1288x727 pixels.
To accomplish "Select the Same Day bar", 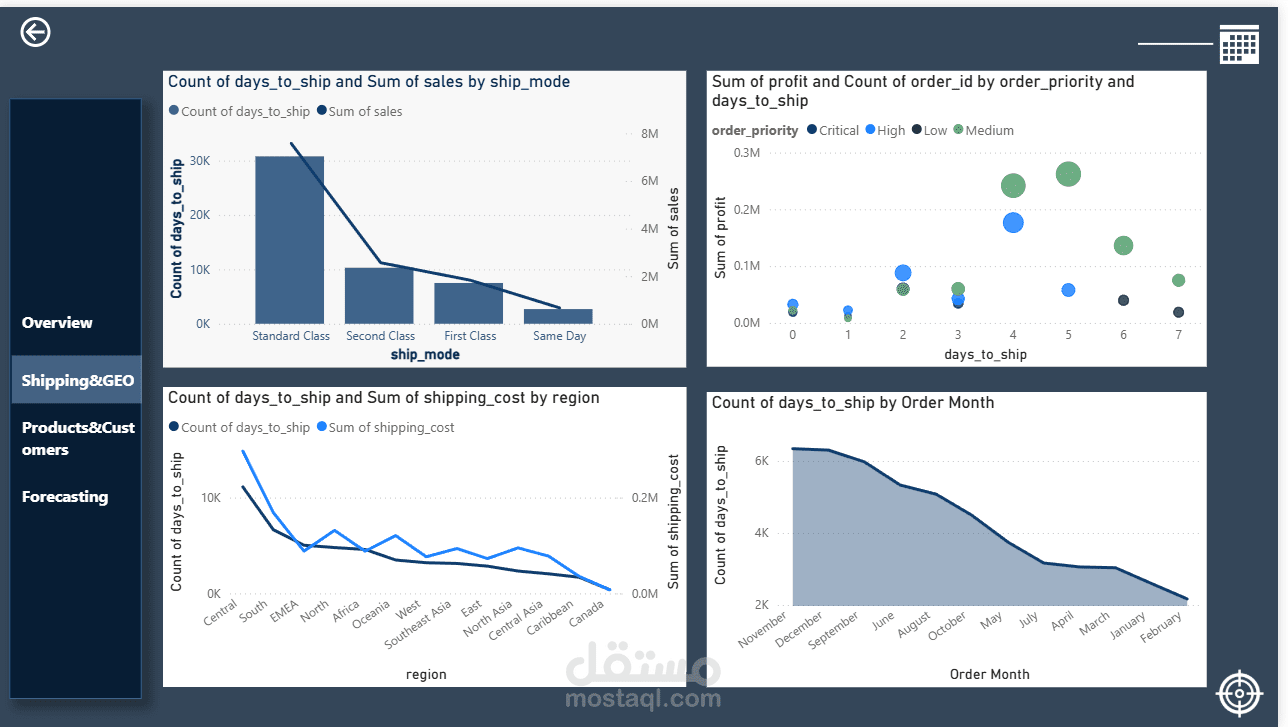I will tap(558, 316).
